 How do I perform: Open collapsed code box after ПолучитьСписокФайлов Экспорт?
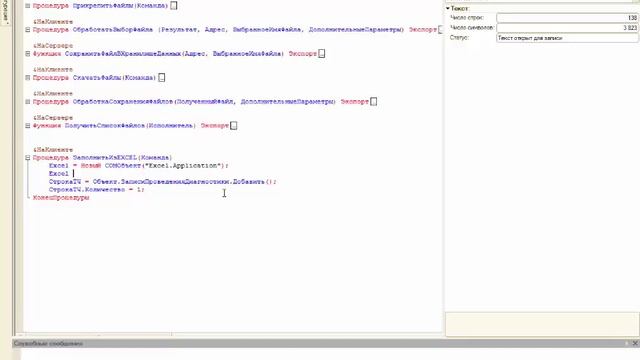coord(233,126)
